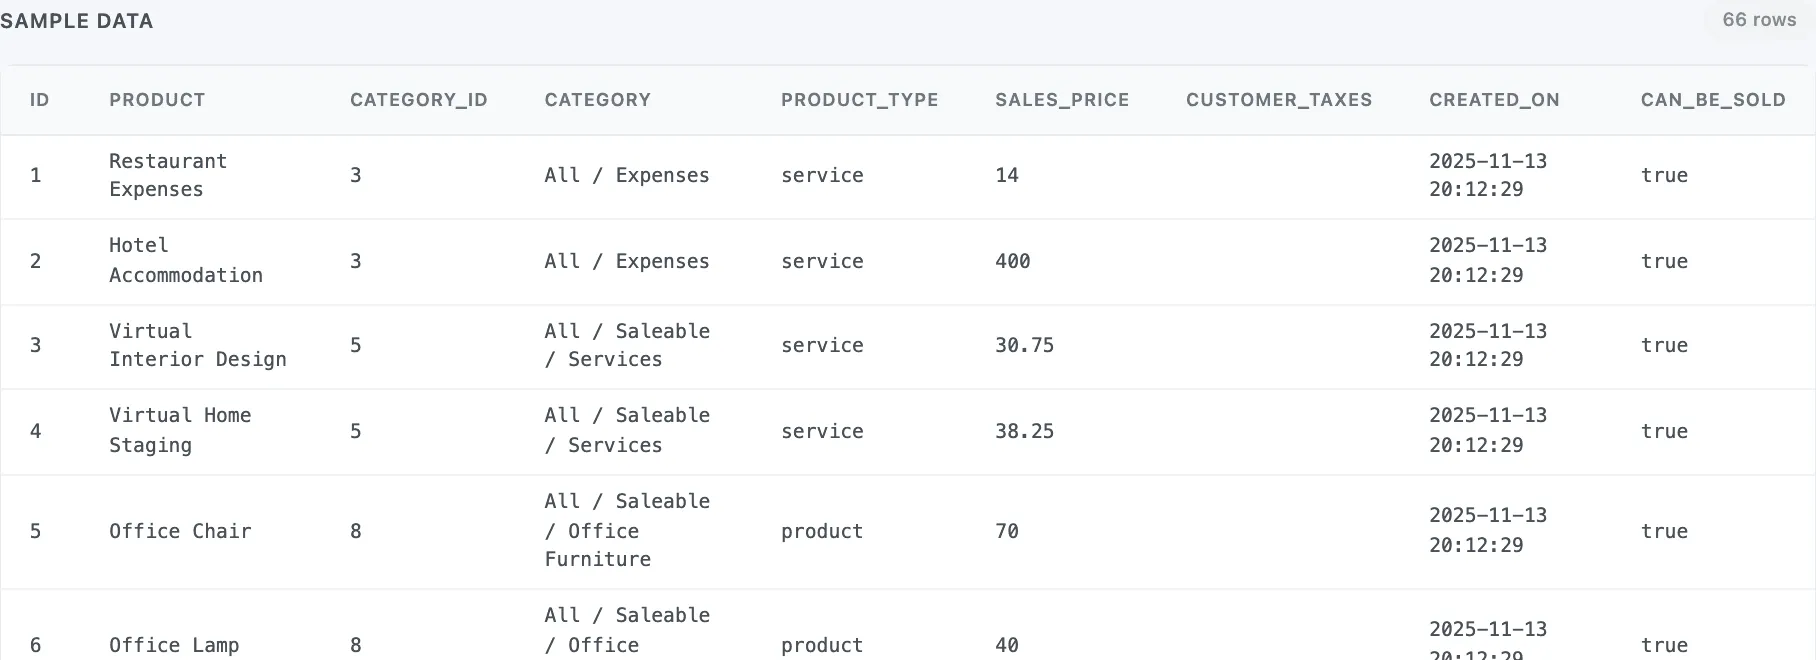1816x660 pixels.
Task: Select the "Restaurant Expenses" product cell
Action: click(x=168, y=175)
